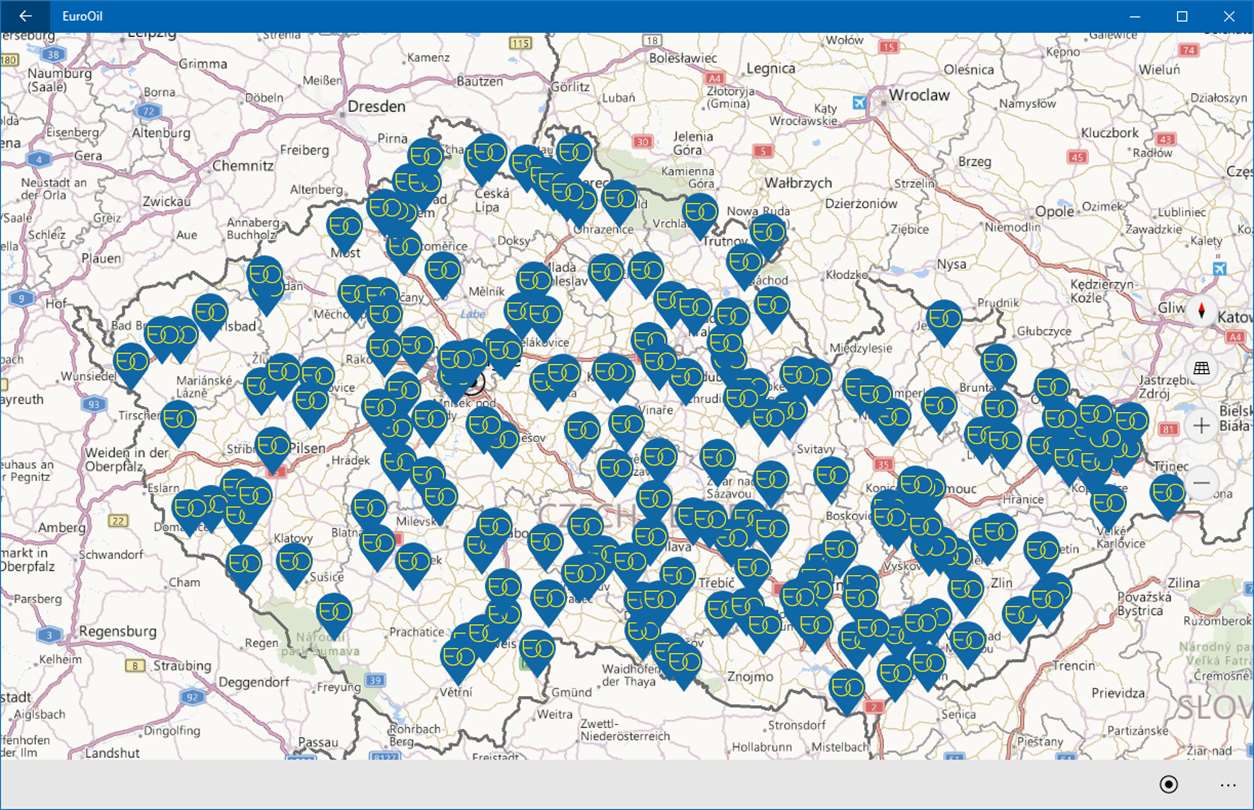Image resolution: width=1254 pixels, height=810 pixels.
Task: Select the station pin at Blatná
Action: tap(369, 511)
